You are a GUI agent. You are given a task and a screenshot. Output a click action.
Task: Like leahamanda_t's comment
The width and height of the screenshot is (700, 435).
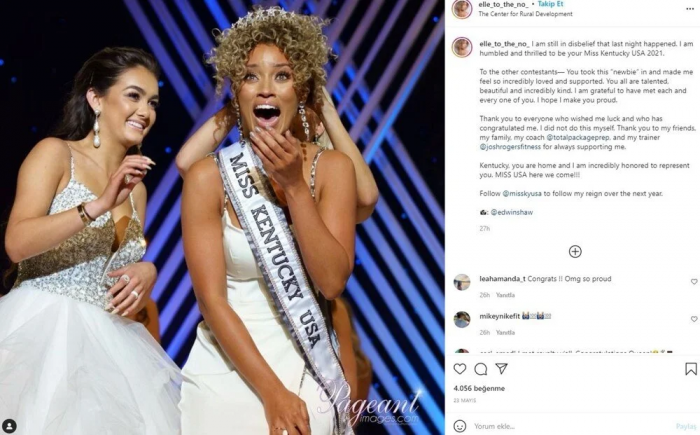tap(694, 281)
